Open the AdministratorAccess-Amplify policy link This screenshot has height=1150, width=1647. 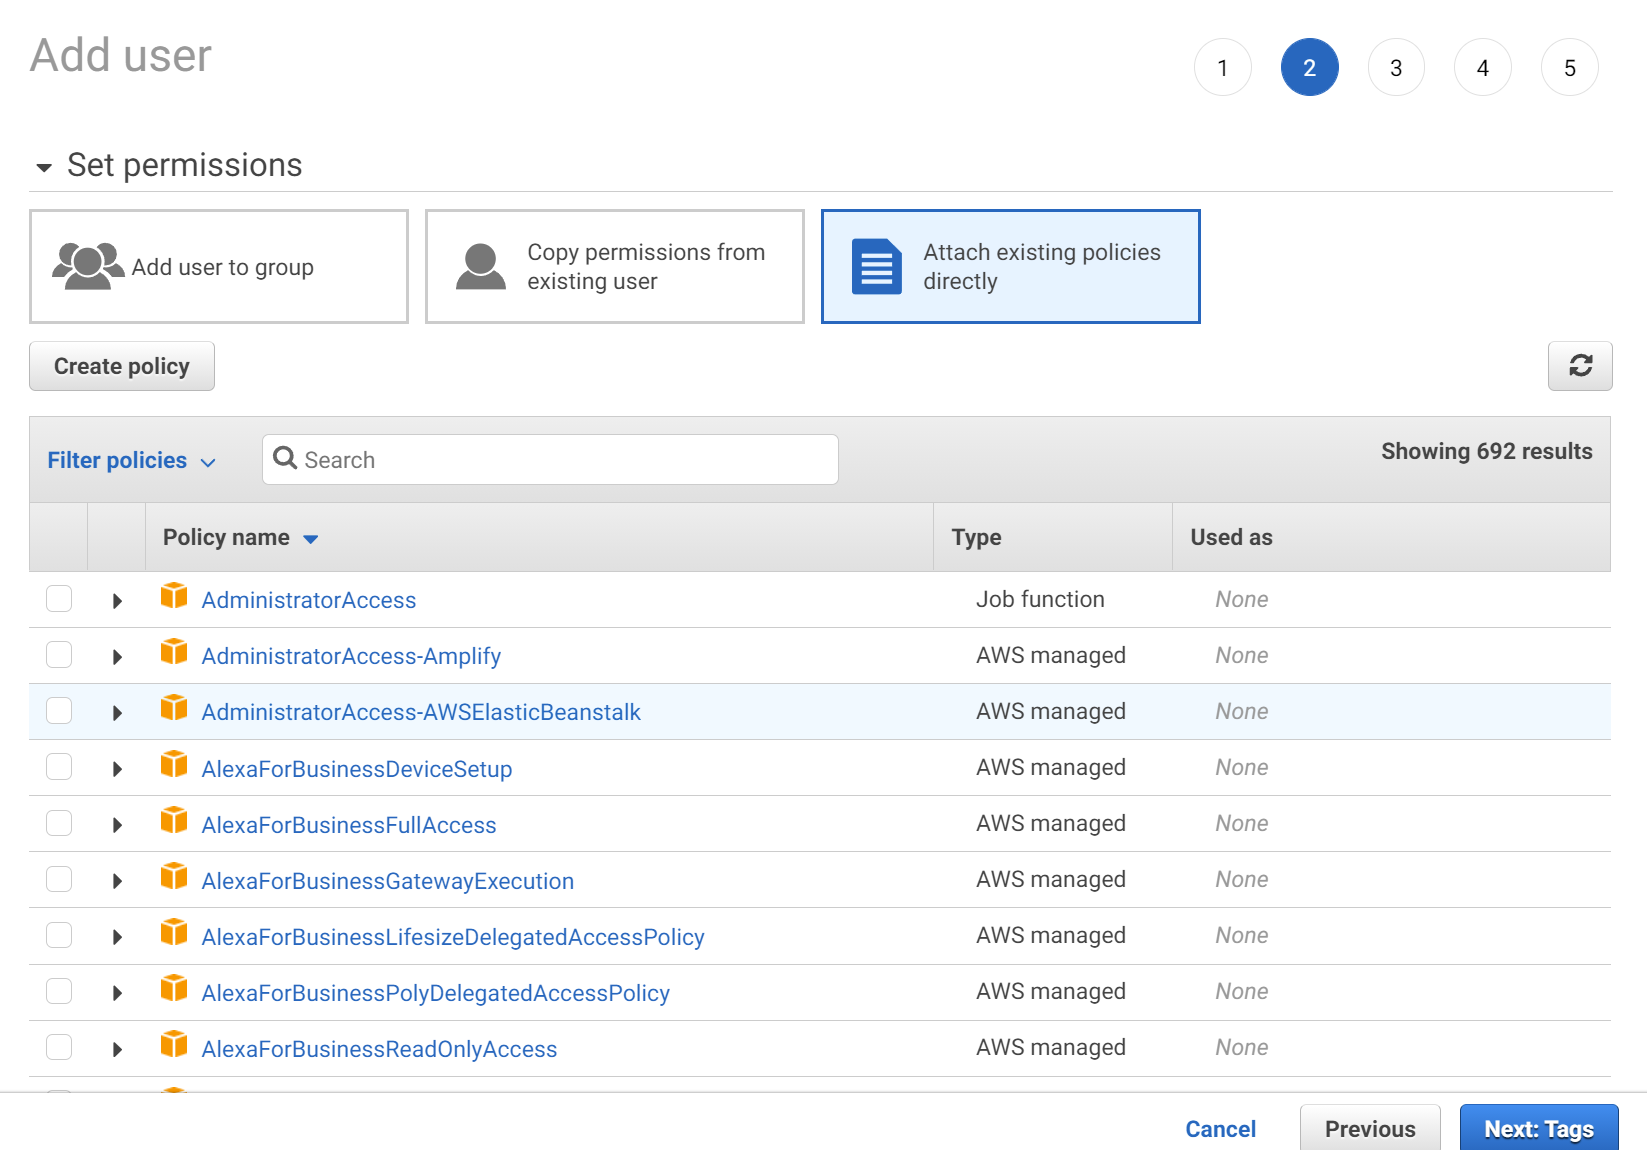pos(351,656)
